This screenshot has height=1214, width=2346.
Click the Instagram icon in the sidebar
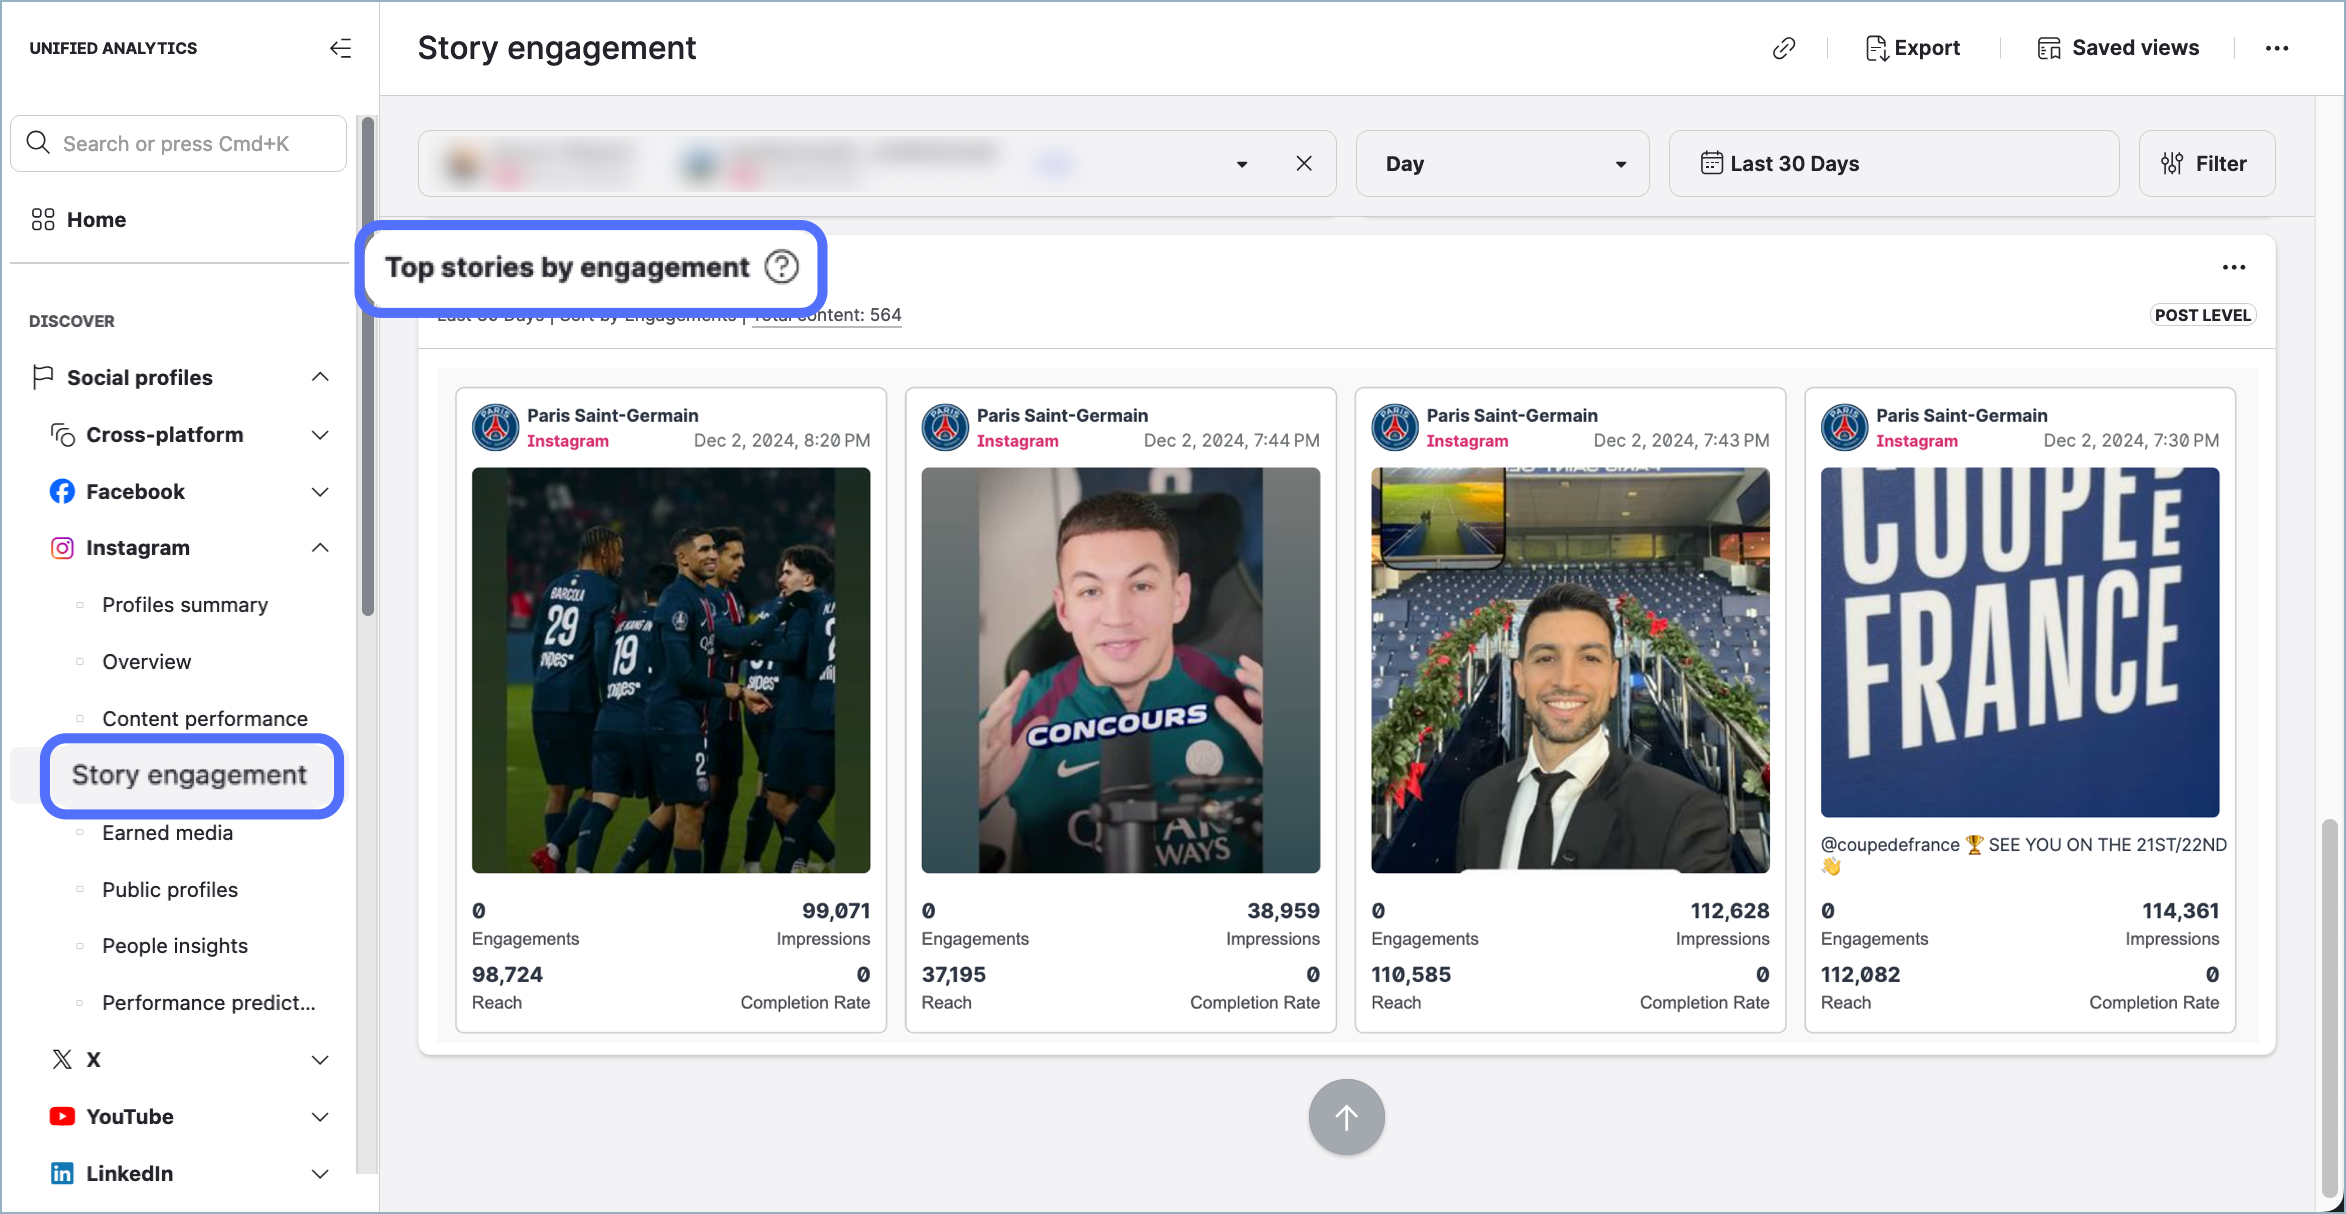[x=61, y=547]
